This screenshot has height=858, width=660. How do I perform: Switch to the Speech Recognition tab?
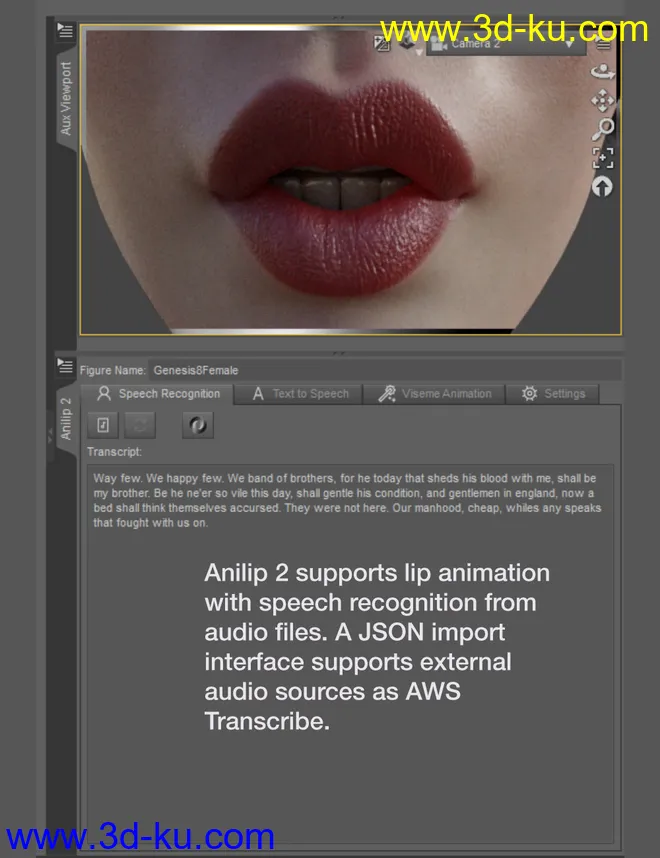click(x=157, y=394)
